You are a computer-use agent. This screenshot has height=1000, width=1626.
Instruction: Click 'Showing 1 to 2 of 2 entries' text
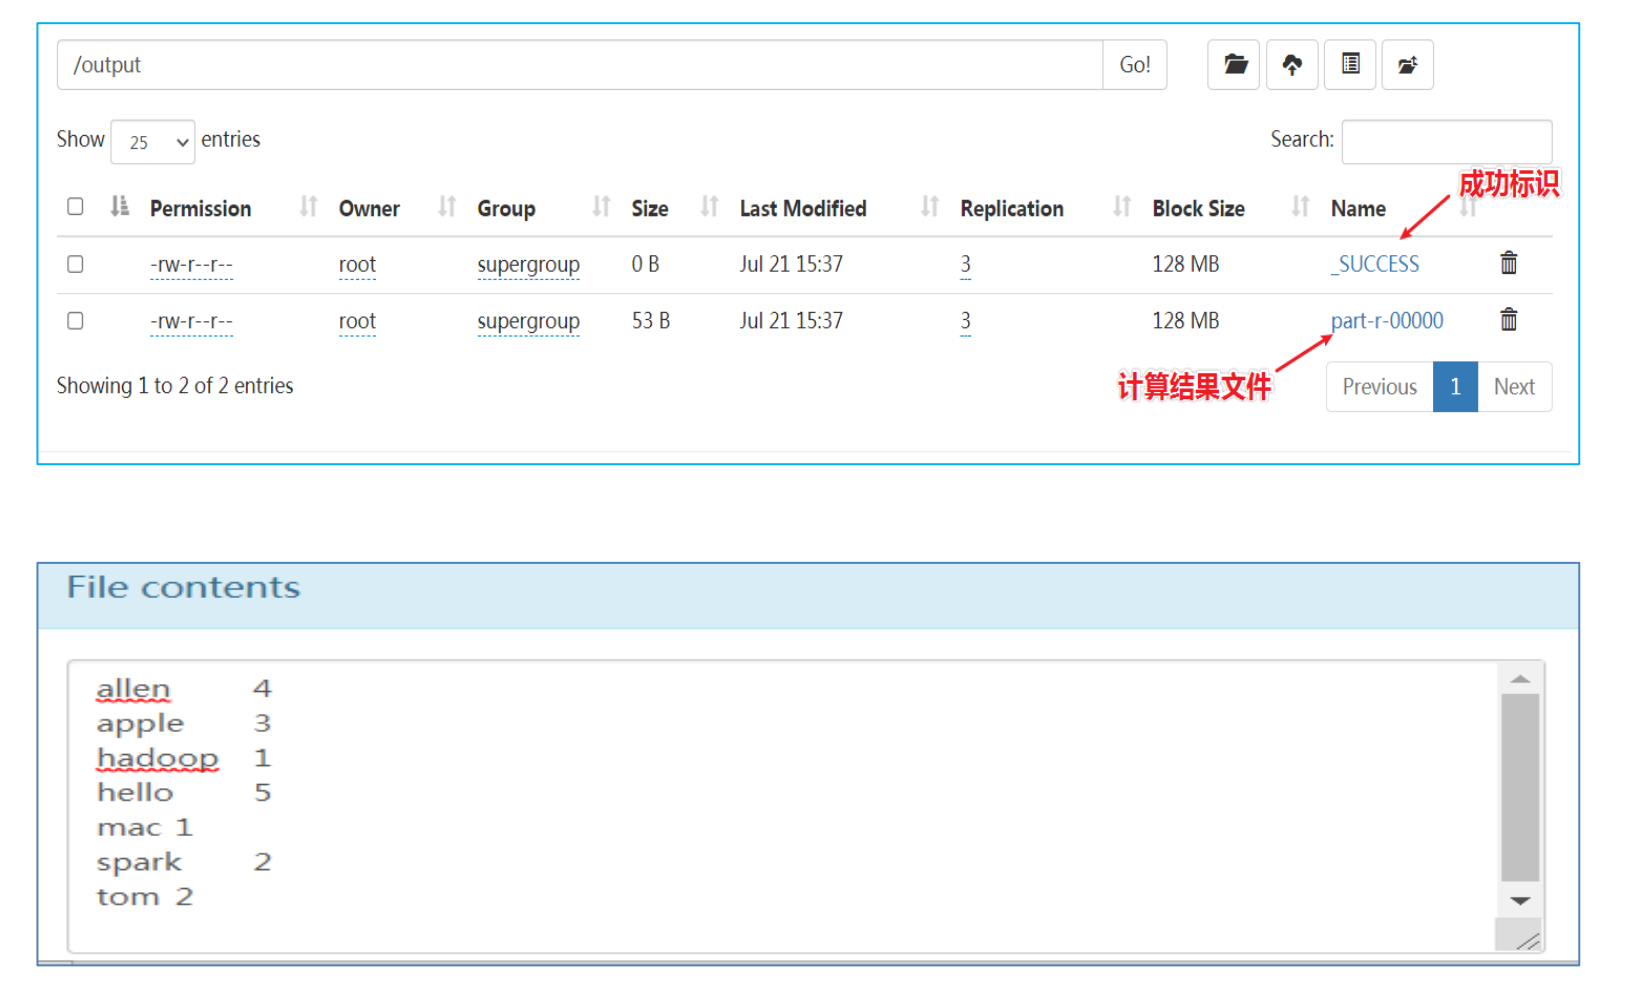[x=175, y=386]
